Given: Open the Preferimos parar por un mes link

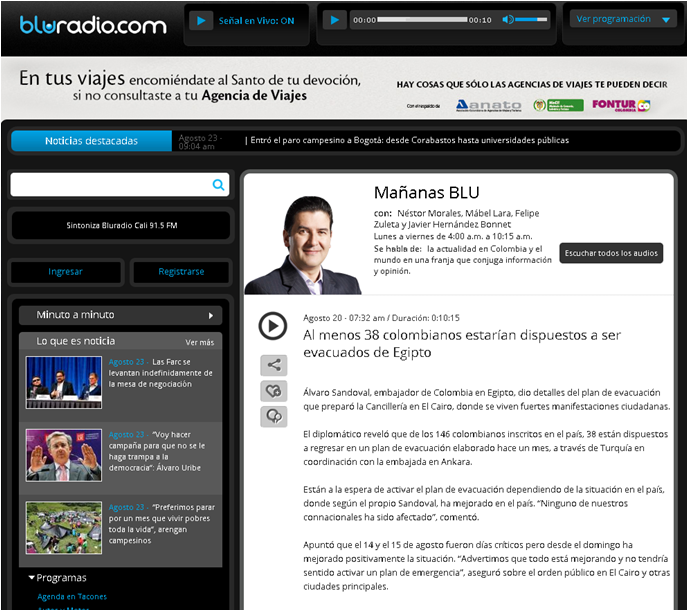Looking at the screenshot, I should click(x=161, y=524).
